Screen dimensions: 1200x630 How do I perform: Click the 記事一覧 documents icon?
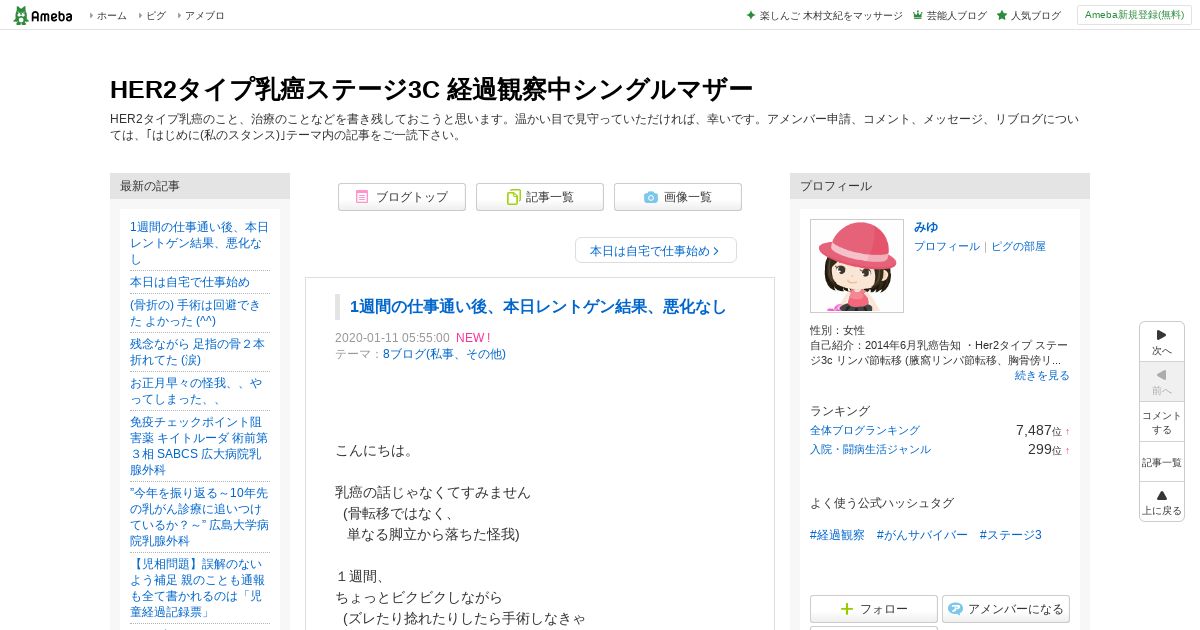(x=514, y=197)
